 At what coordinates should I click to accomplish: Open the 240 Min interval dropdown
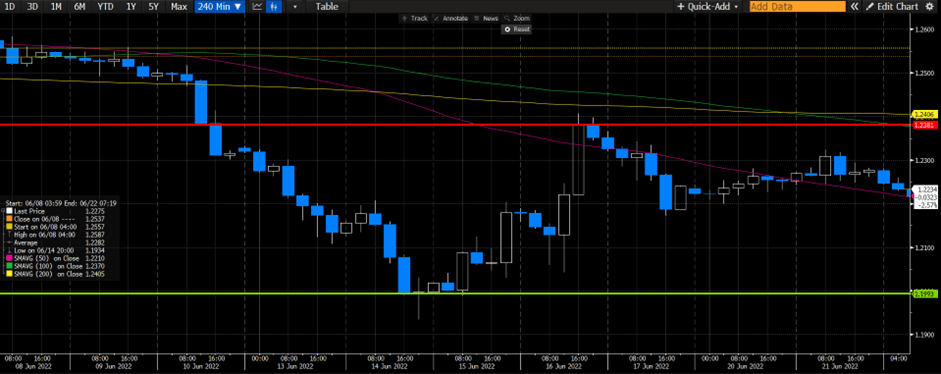pos(220,7)
